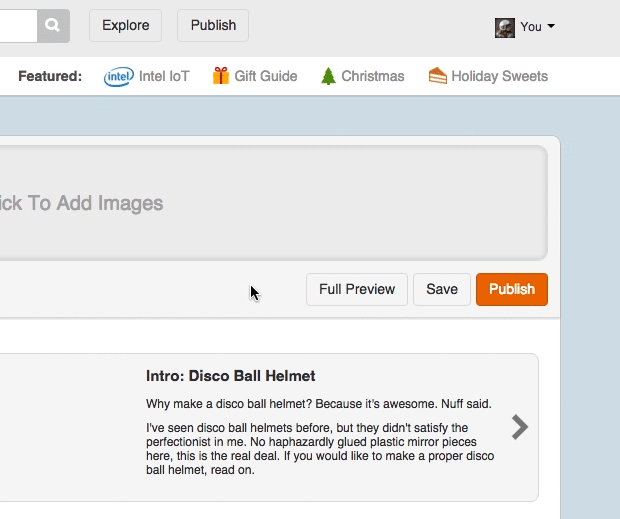Open the Gift Guide featured link
The width and height of the screenshot is (620, 519).
(266, 76)
